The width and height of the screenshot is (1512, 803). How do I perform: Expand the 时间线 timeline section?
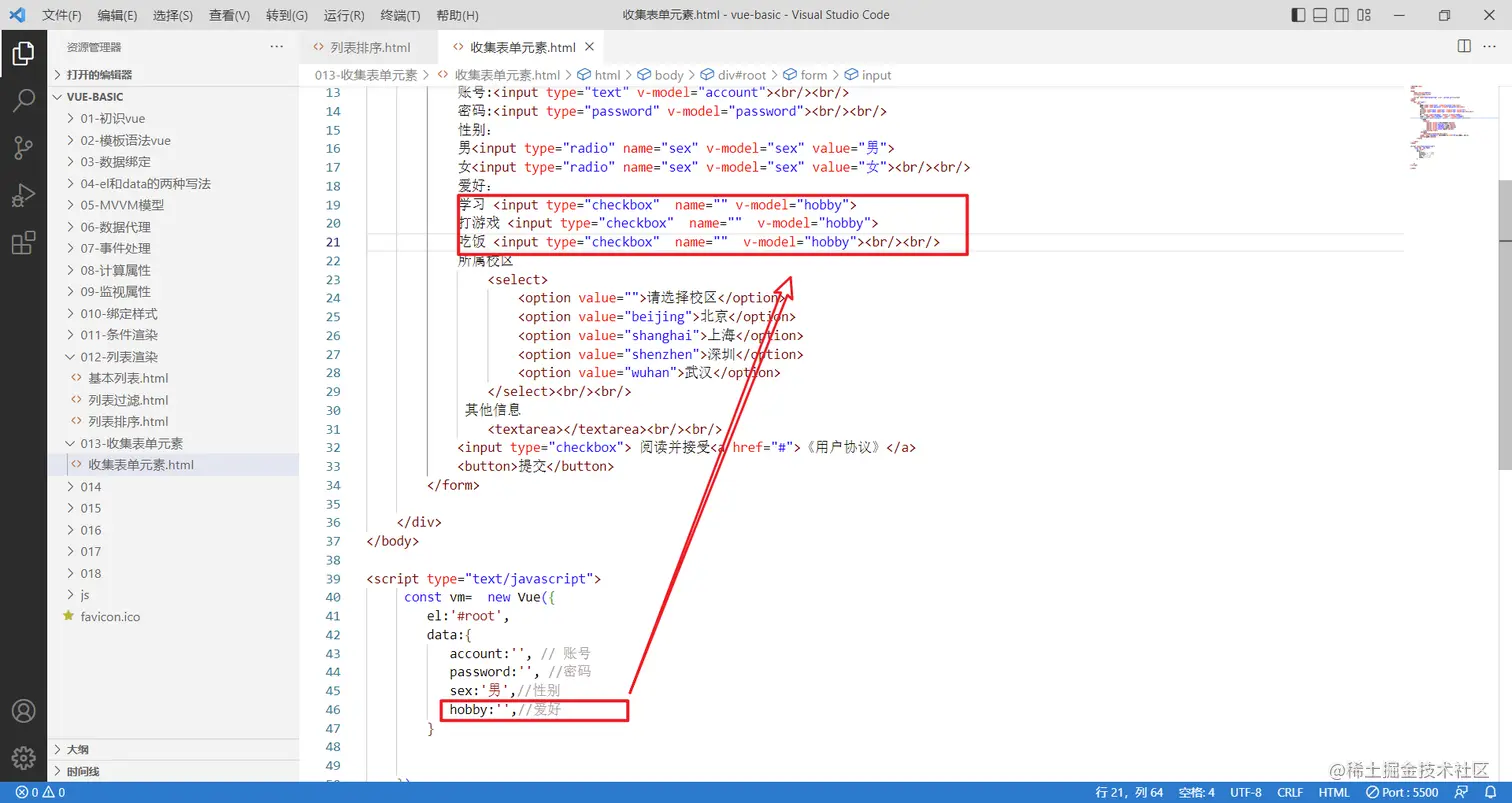click(x=174, y=771)
